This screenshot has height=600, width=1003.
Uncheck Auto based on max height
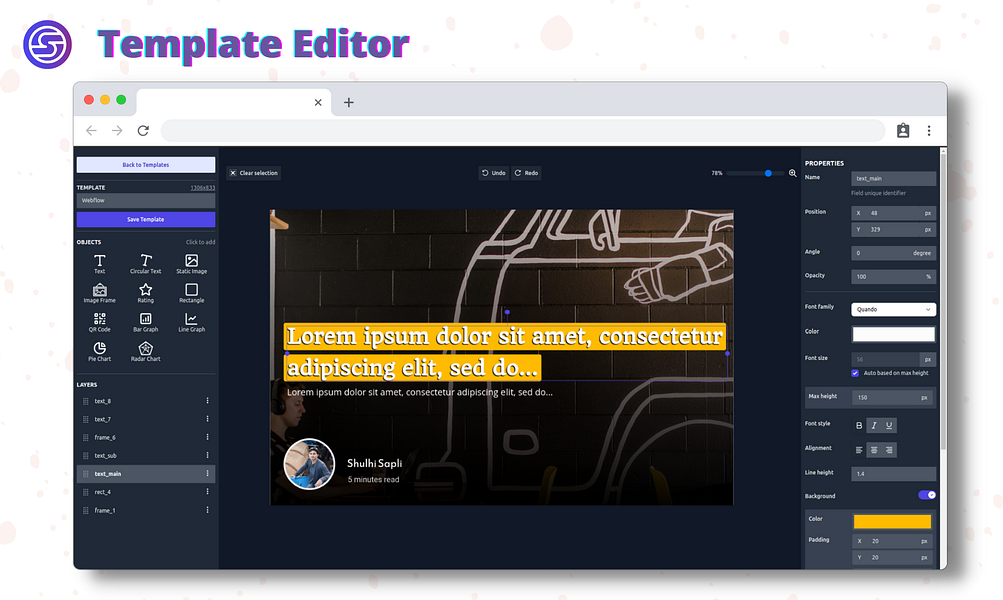click(x=855, y=373)
